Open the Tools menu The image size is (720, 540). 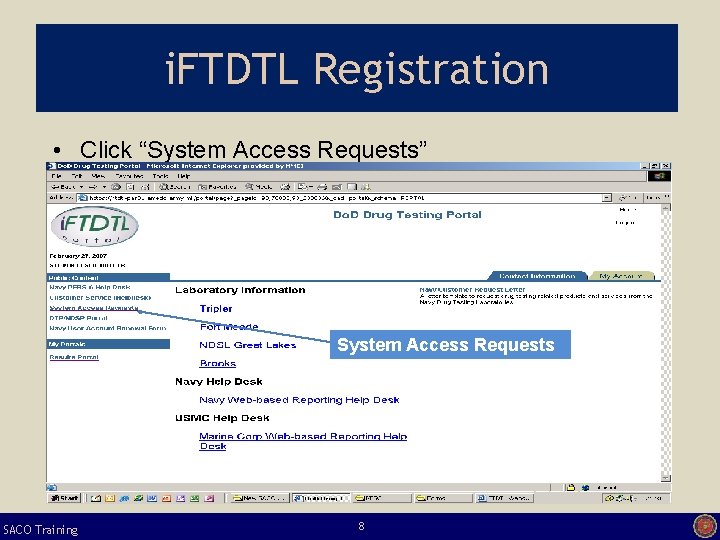tap(161, 176)
